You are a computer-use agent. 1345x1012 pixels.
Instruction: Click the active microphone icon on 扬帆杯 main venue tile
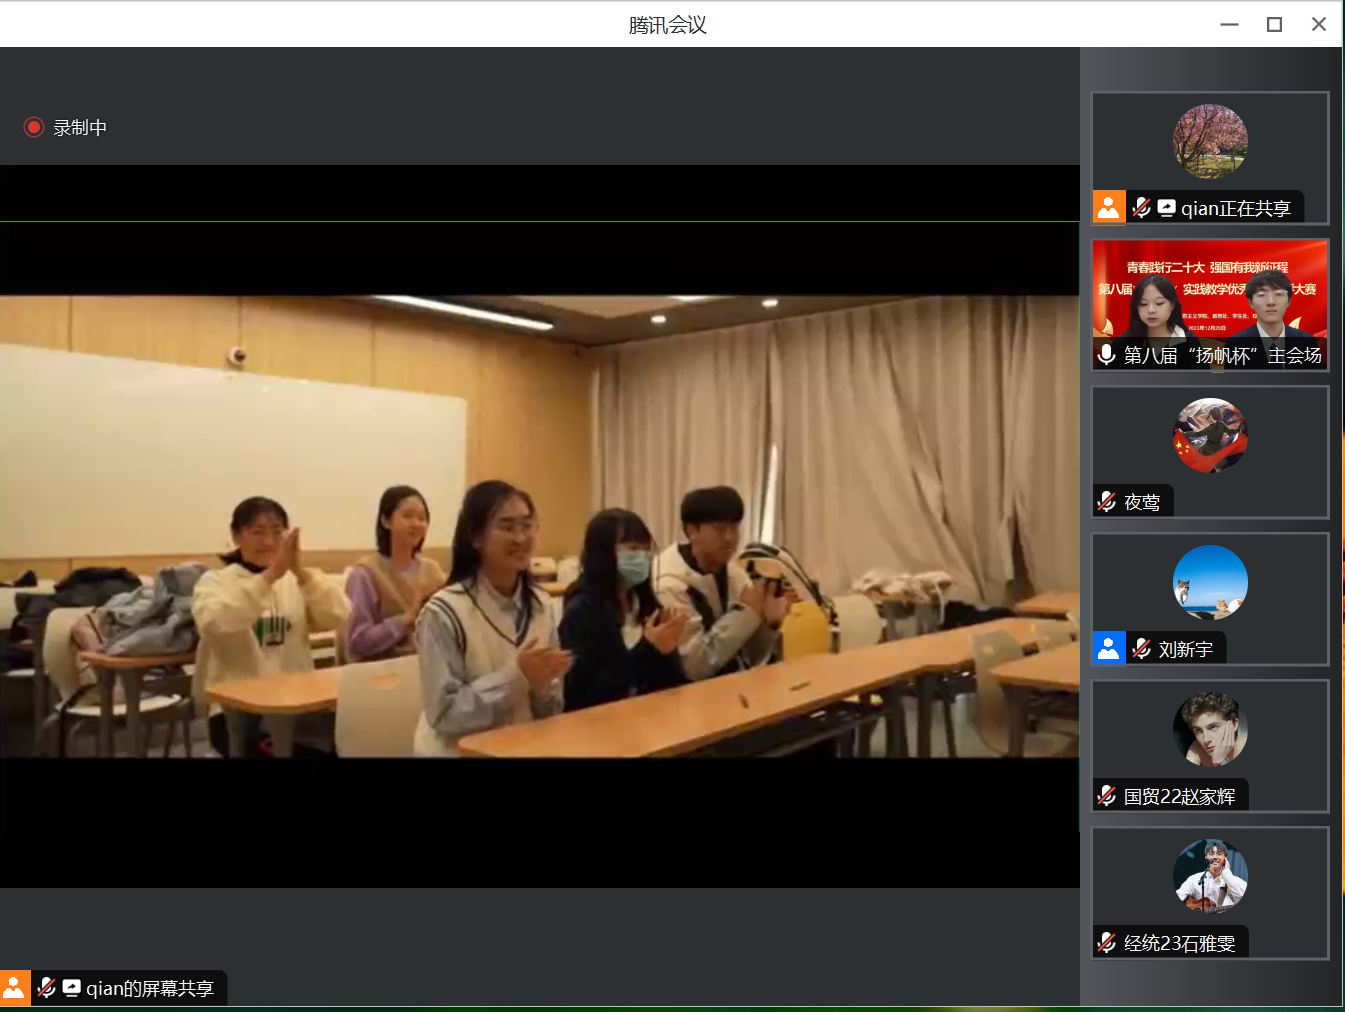click(1107, 355)
